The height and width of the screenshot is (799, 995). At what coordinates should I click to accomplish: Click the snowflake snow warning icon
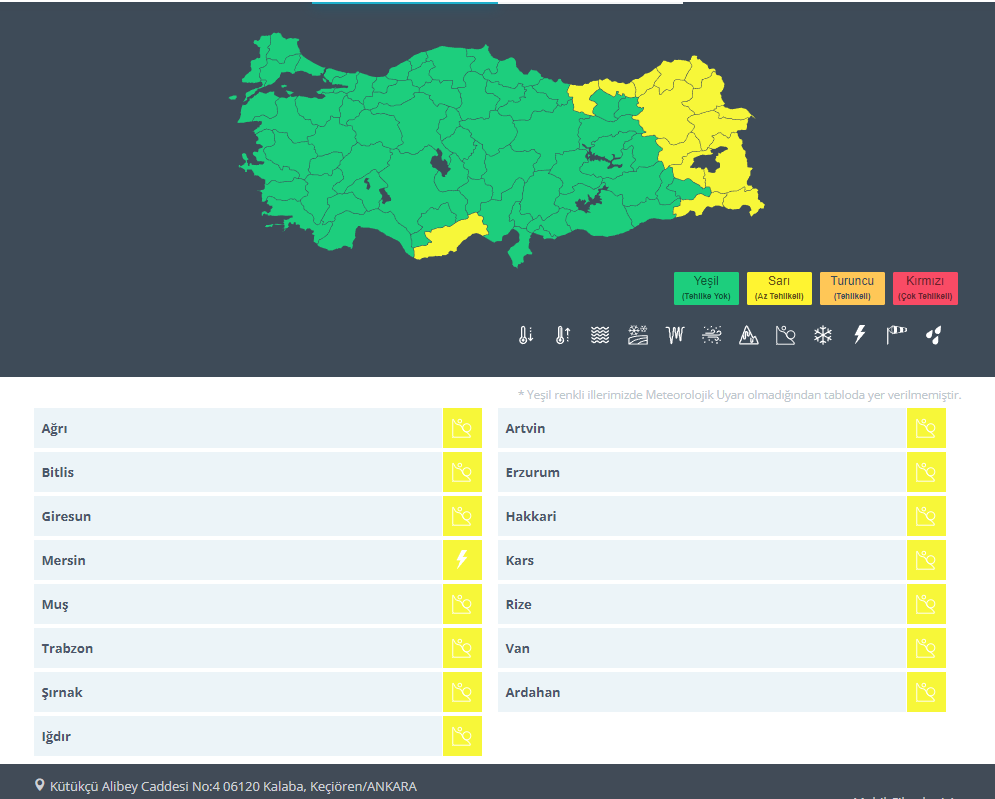click(x=822, y=335)
